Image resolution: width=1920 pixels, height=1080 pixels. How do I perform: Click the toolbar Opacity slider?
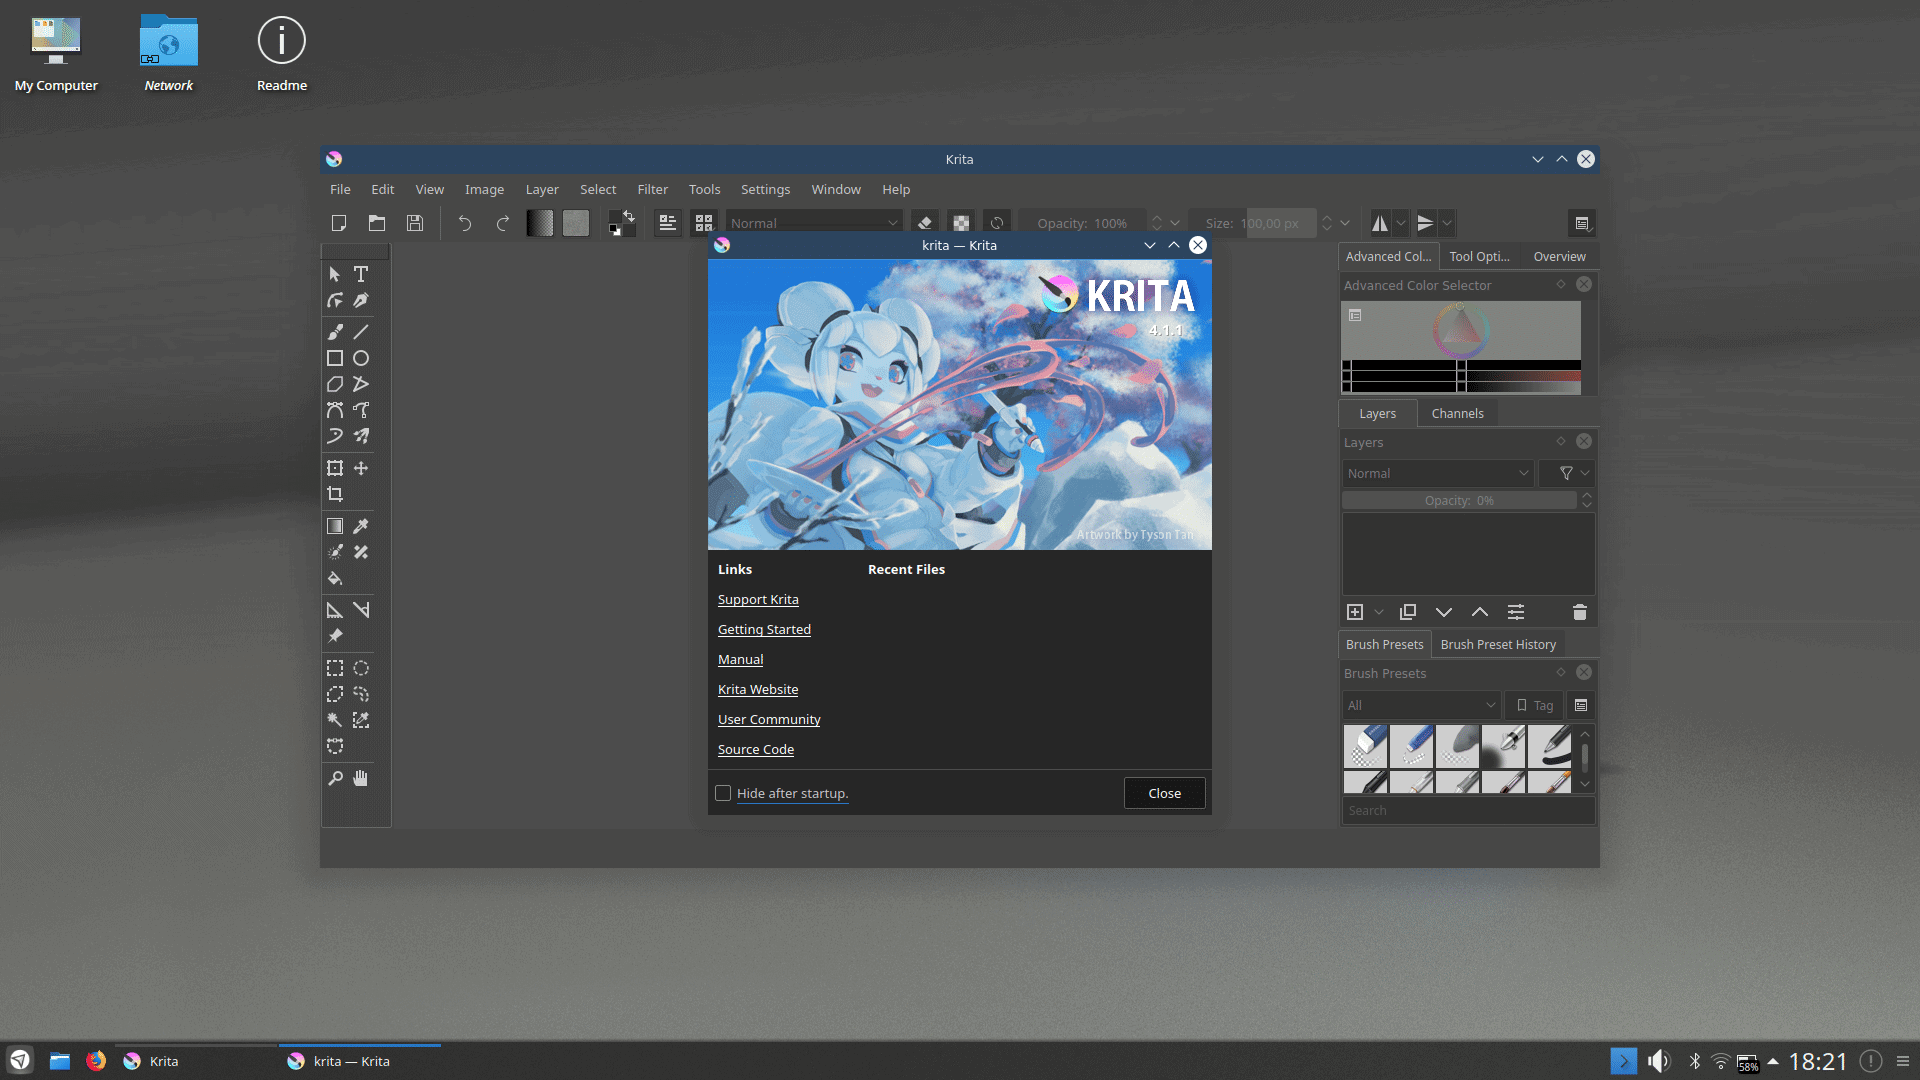[x=1083, y=223]
